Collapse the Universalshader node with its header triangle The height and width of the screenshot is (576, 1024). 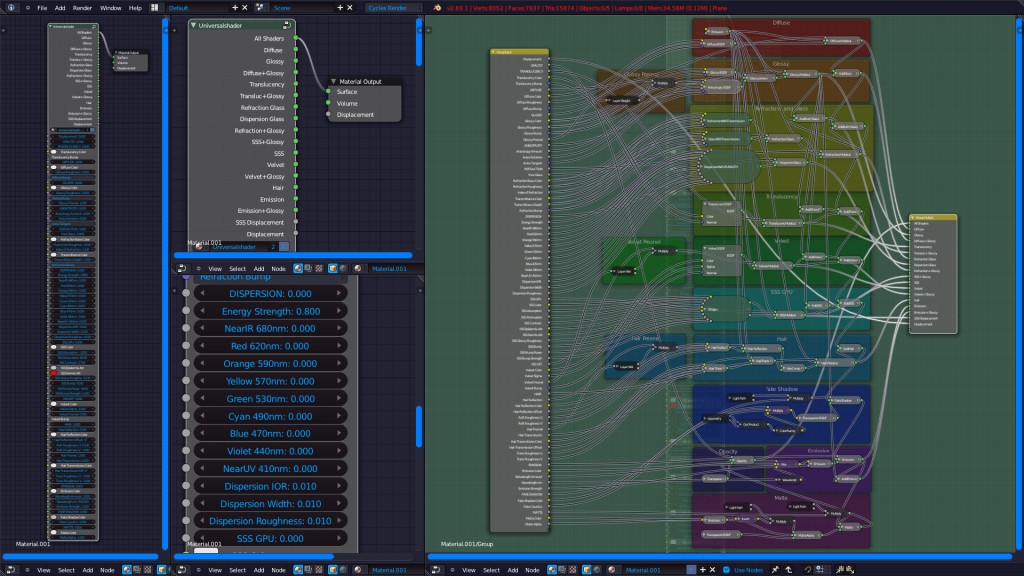tap(193, 26)
